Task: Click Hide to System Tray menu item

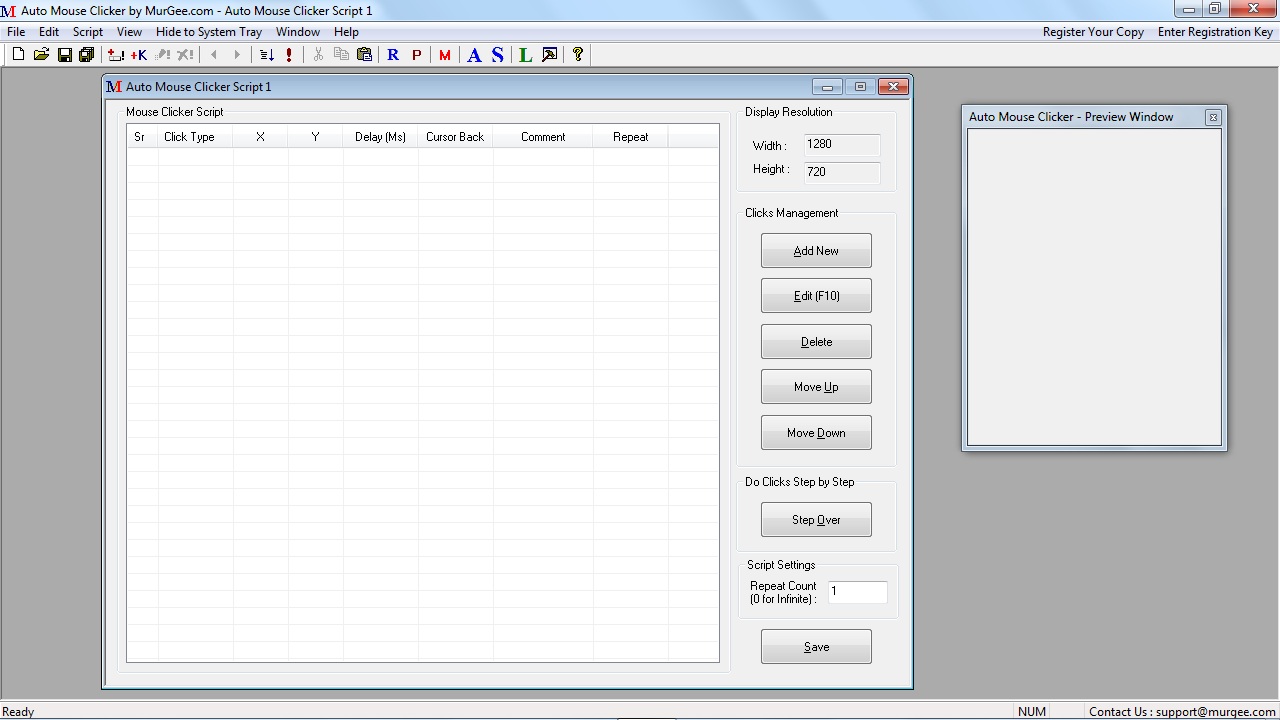Action: coord(209,31)
